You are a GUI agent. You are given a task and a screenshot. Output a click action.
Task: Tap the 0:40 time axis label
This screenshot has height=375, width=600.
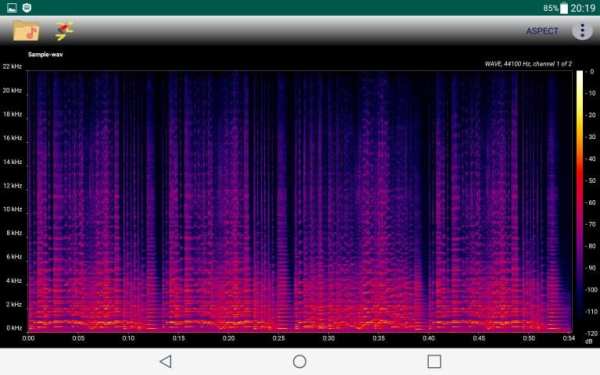click(x=429, y=338)
